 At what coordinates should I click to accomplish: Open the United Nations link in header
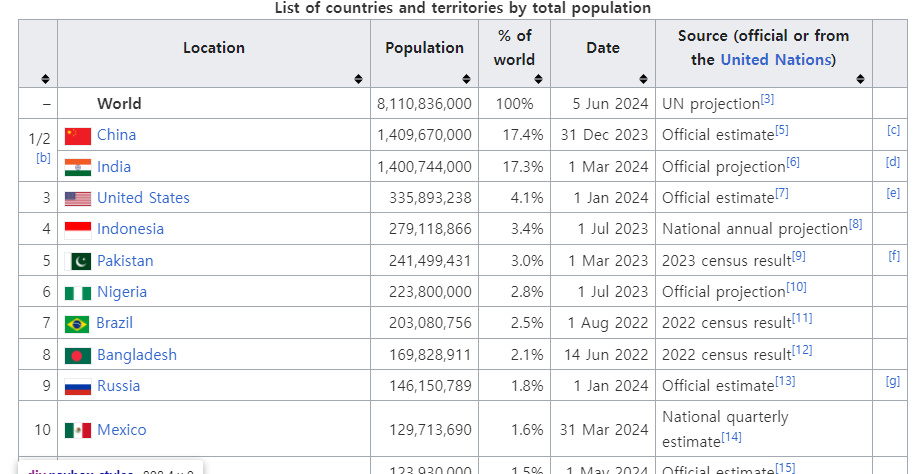click(775, 59)
